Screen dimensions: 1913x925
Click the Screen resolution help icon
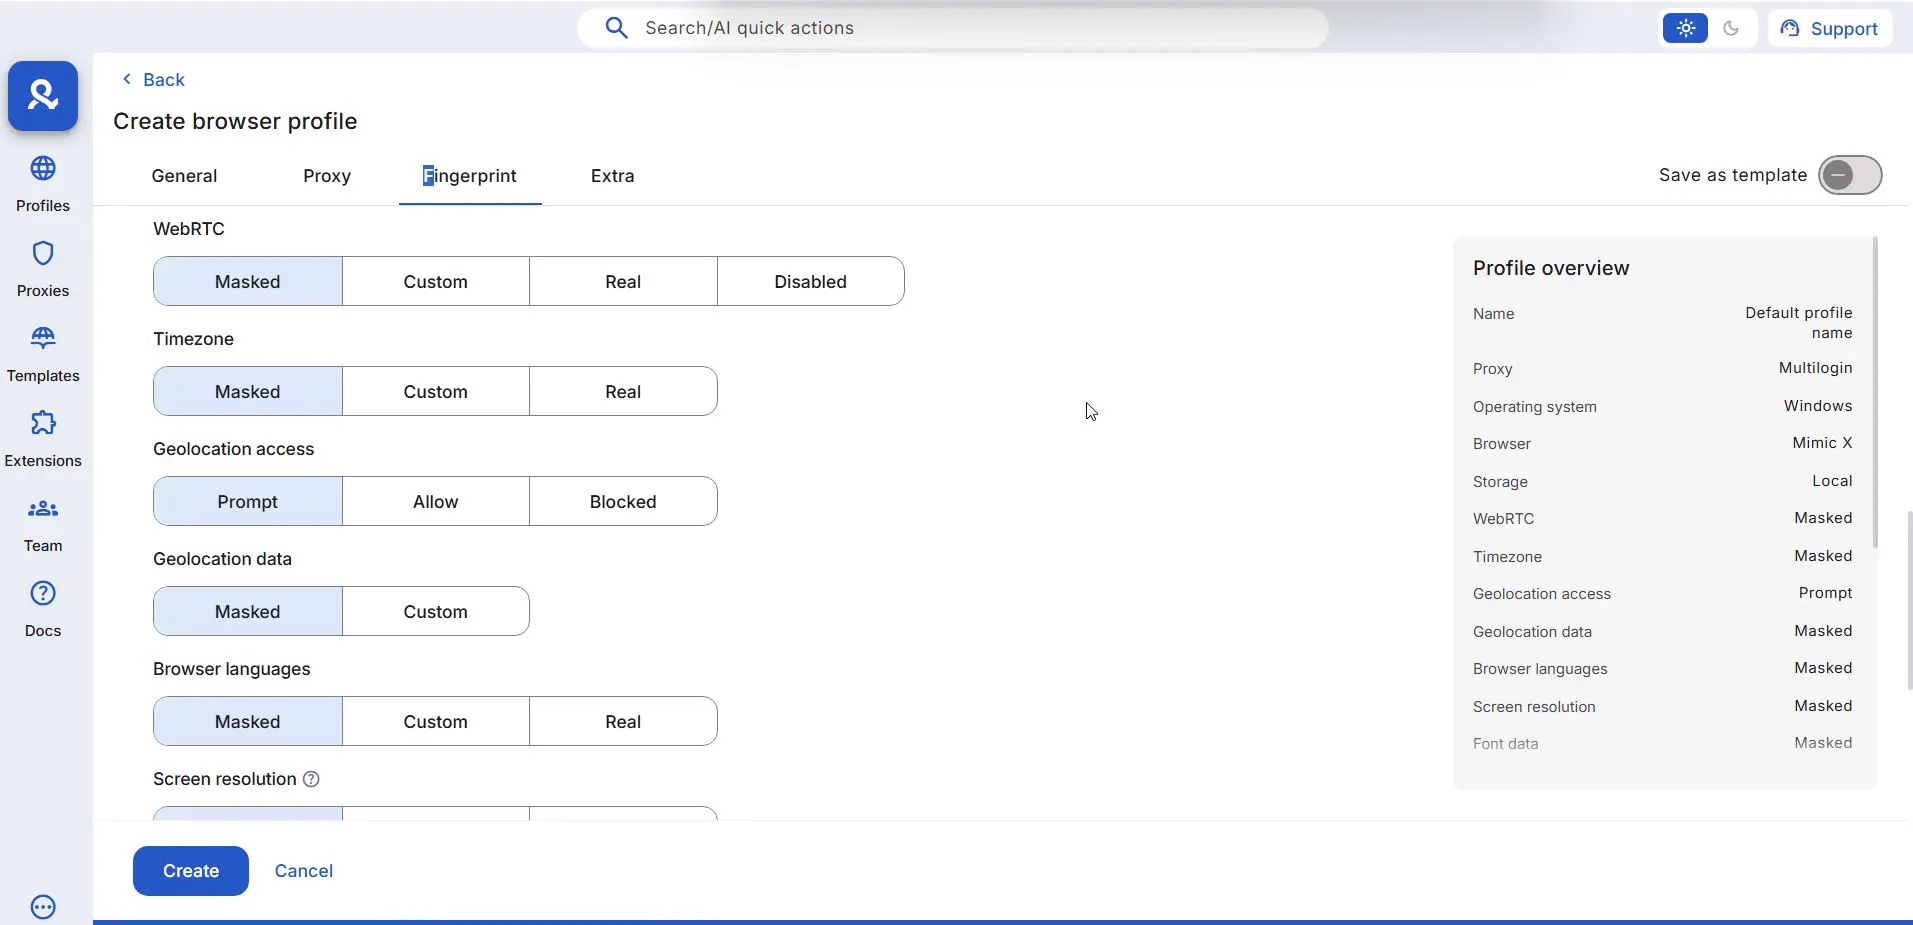311,779
